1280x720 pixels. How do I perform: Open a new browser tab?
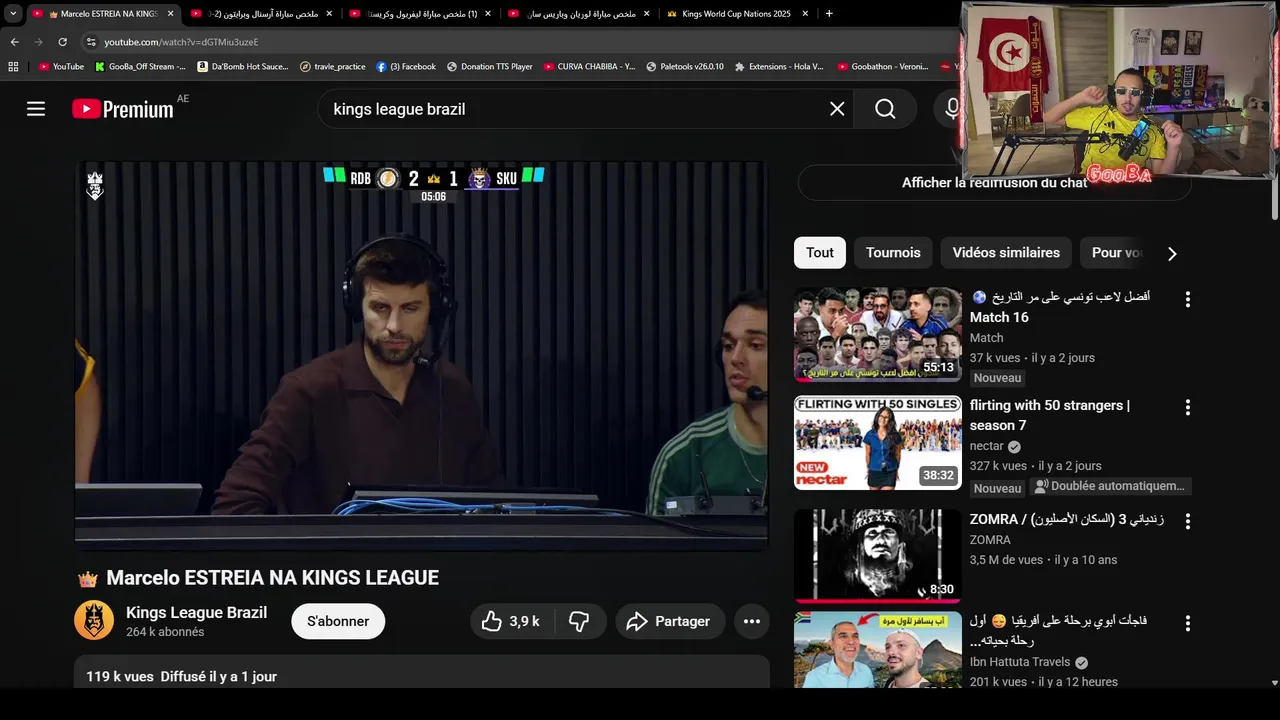pyautogui.click(x=829, y=14)
